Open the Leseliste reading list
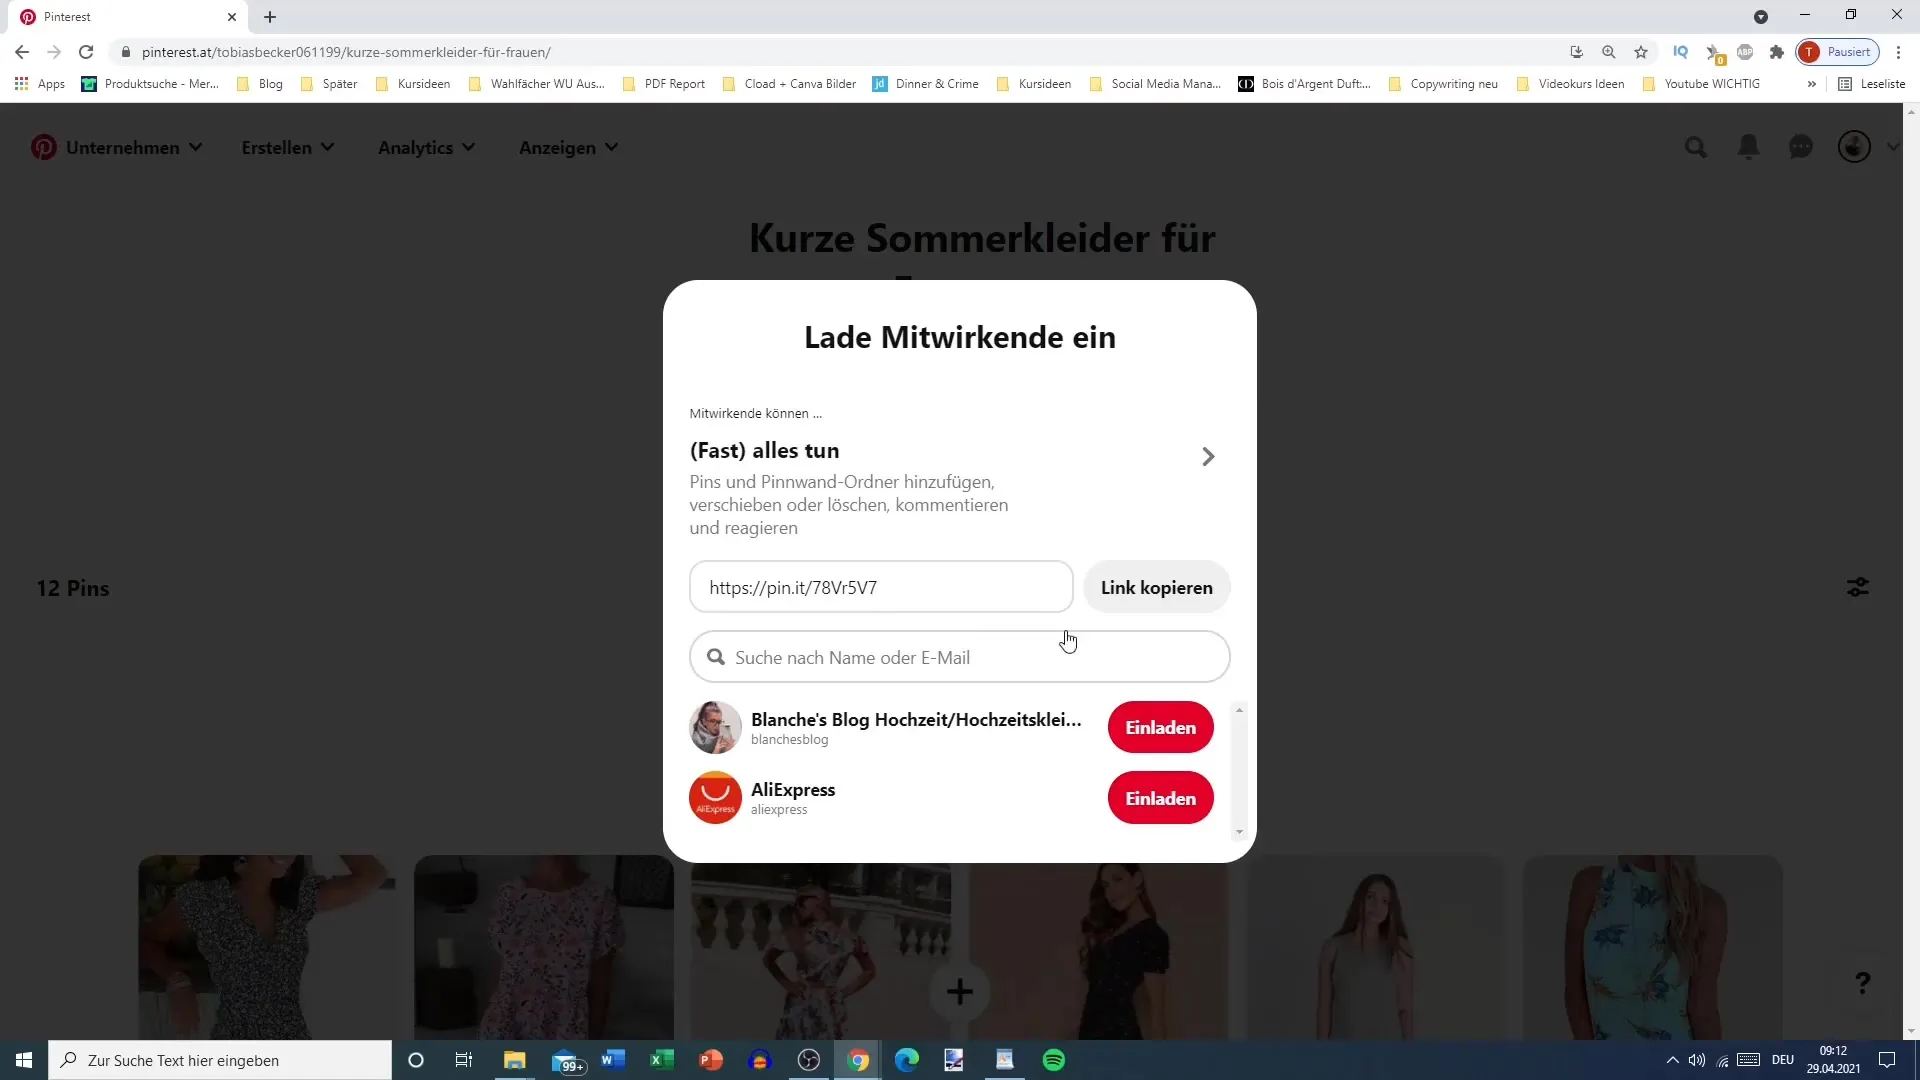1920x1080 pixels. (1872, 84)
